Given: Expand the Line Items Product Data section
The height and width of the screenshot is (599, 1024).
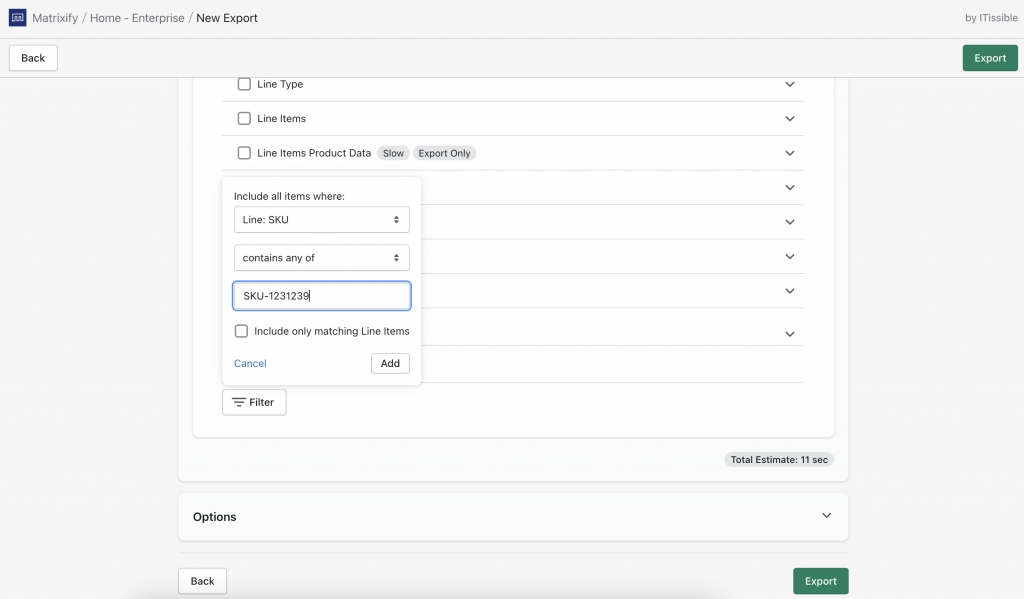Looking at the screenshot, I should 789,153.
